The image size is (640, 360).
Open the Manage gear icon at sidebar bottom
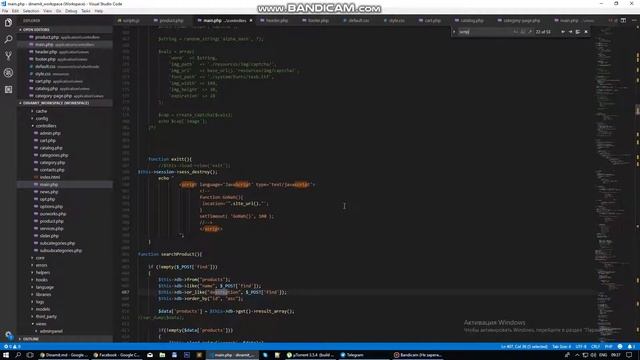coord(8,335)
